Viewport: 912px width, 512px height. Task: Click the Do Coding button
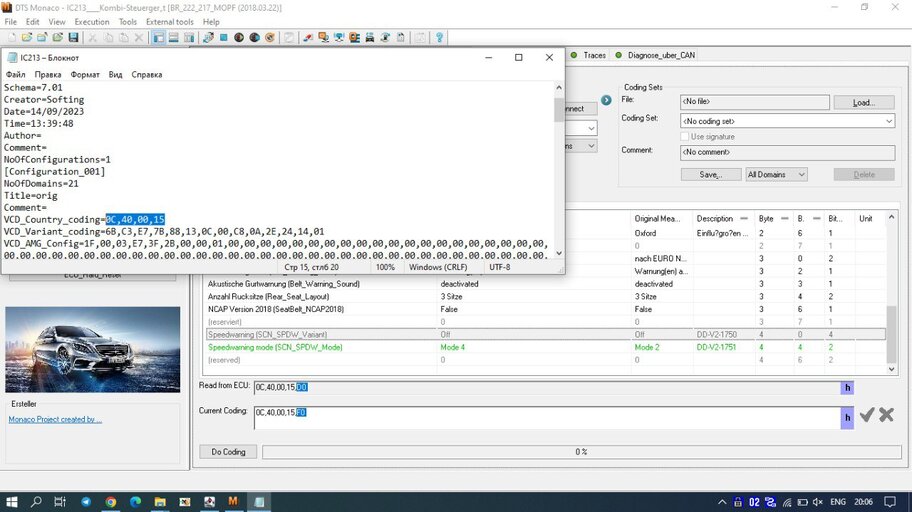click(228, 451)
